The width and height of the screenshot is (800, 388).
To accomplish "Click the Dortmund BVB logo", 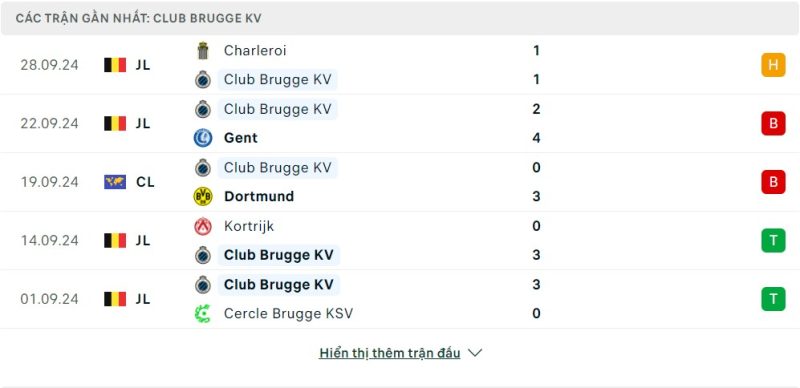I will tap(203, 197).
